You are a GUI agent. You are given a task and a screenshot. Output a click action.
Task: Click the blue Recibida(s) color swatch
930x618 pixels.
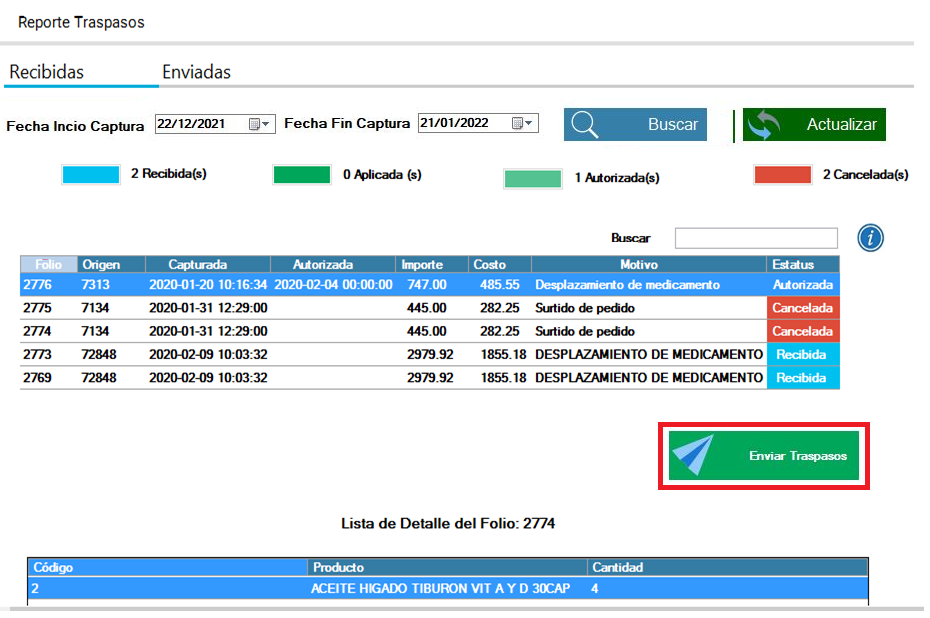pos(90,175)
